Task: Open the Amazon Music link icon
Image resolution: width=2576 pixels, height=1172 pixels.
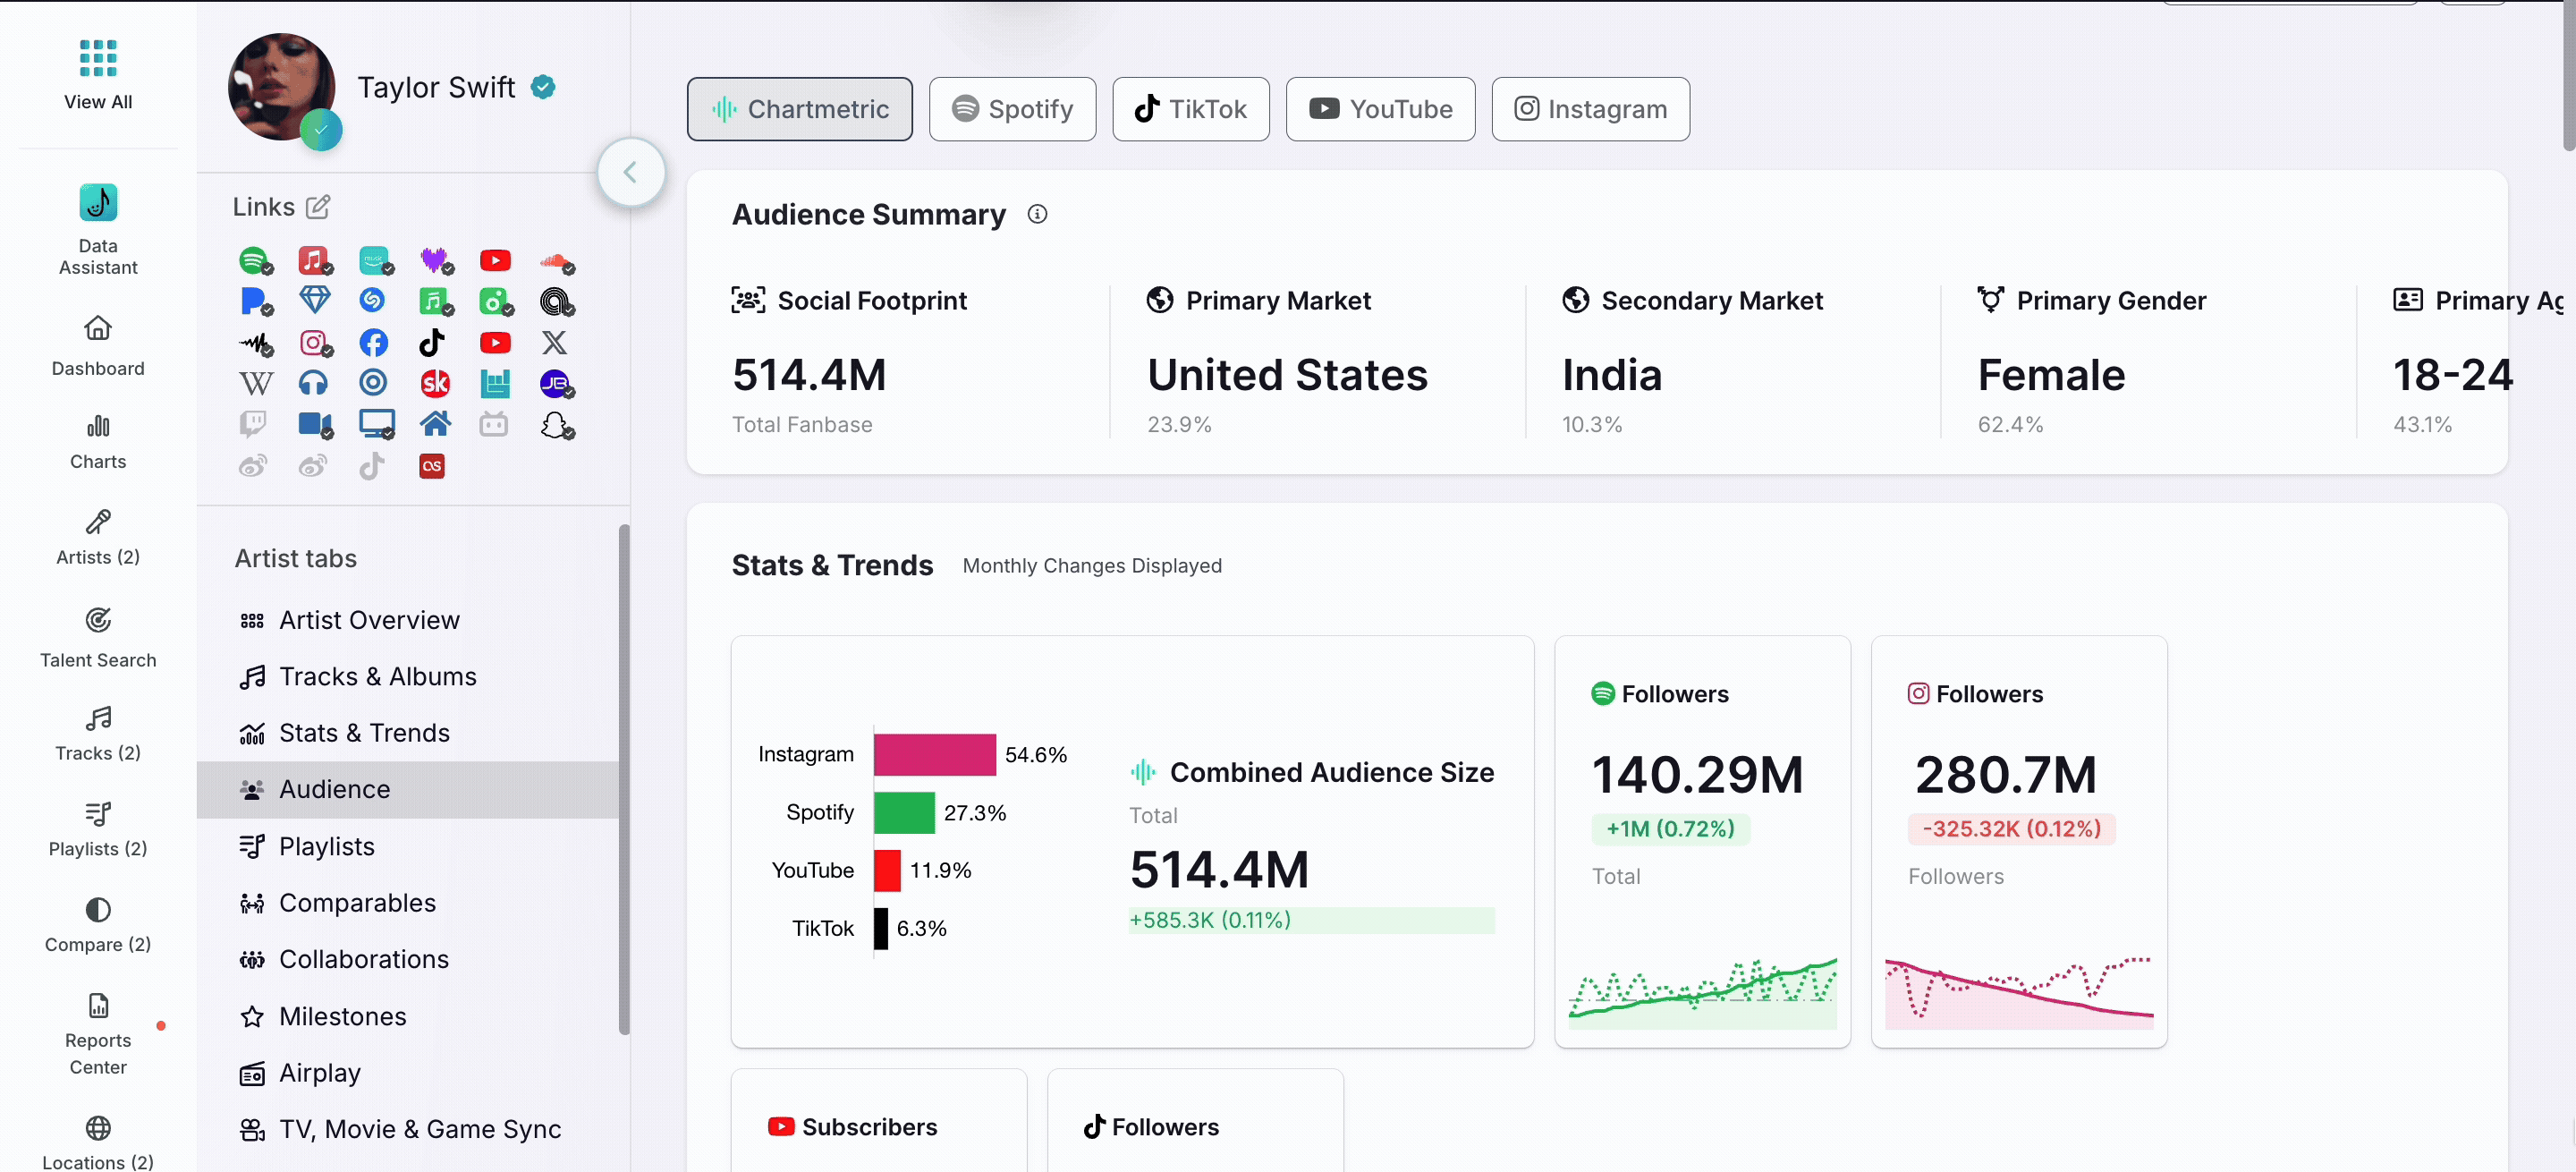Action: (374, 261)
